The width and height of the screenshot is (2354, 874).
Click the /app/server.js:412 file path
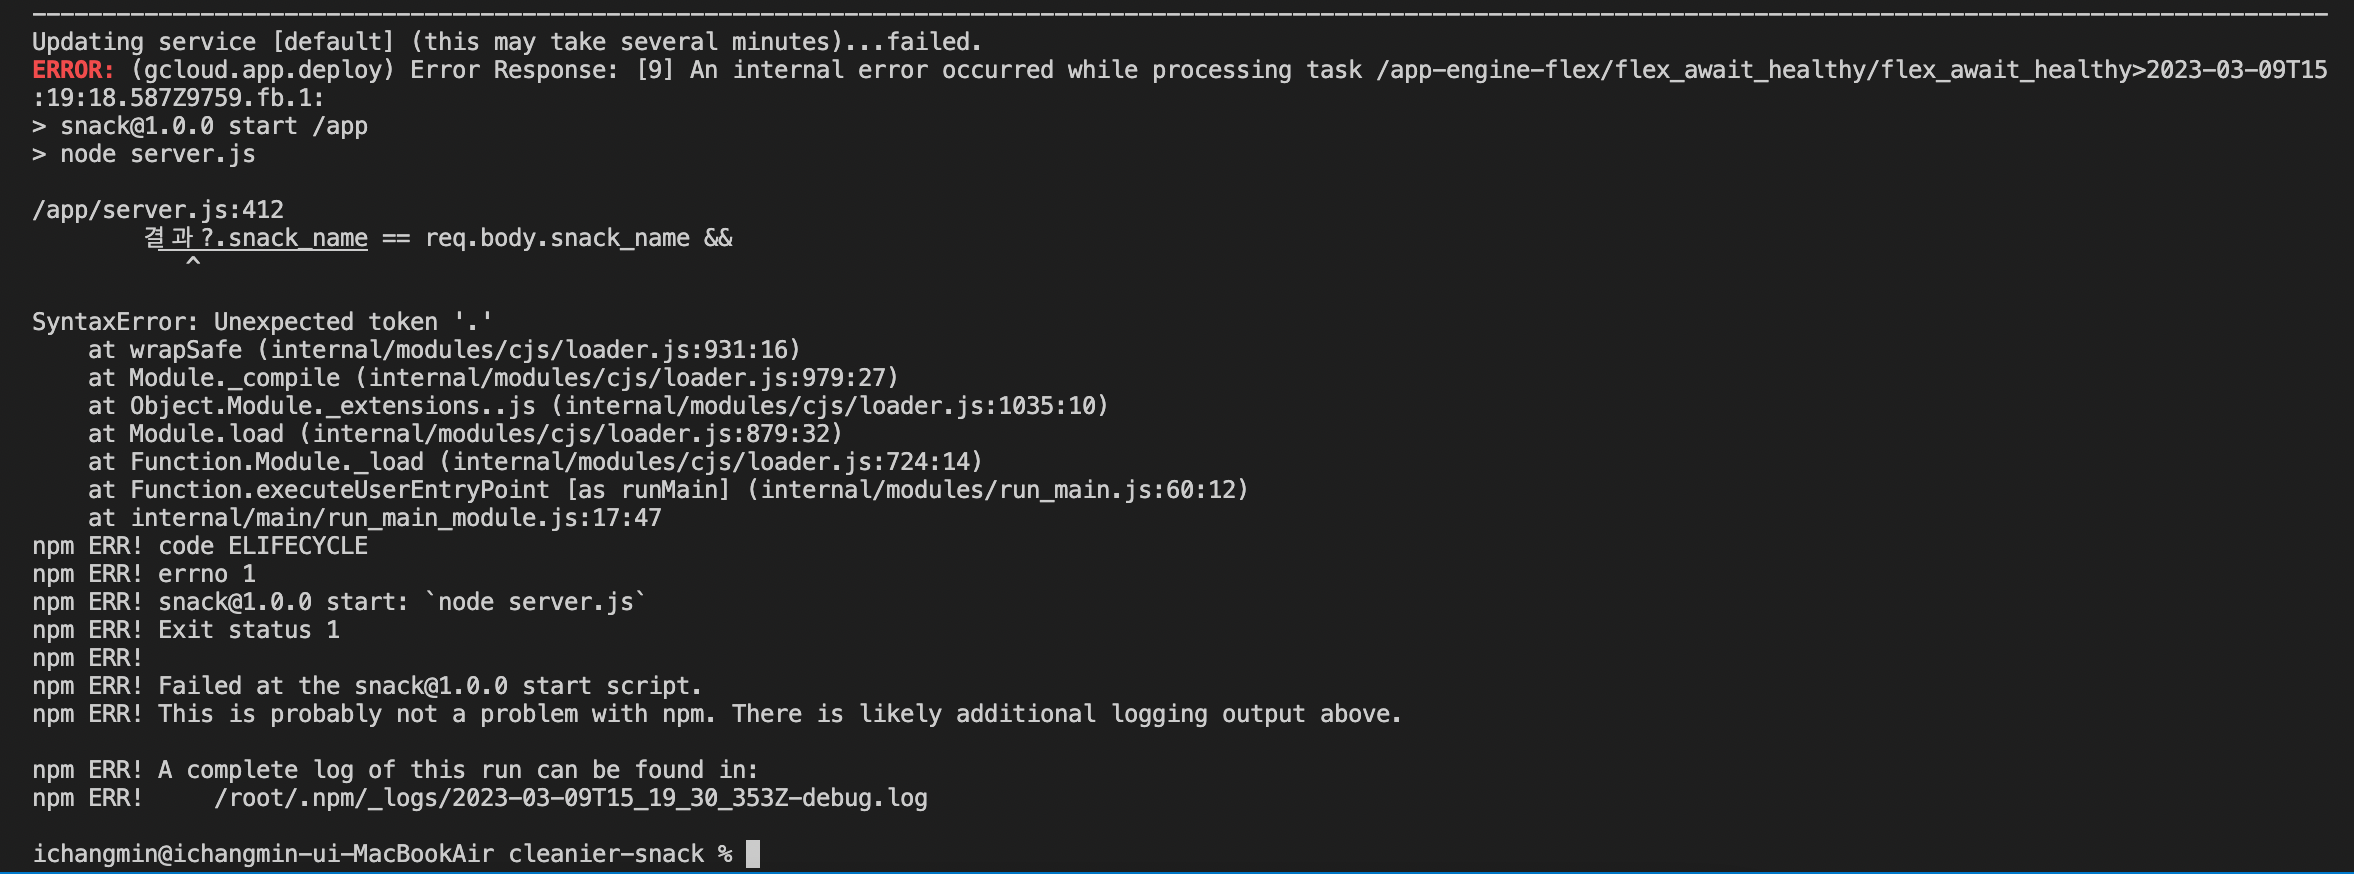[158, 210]
